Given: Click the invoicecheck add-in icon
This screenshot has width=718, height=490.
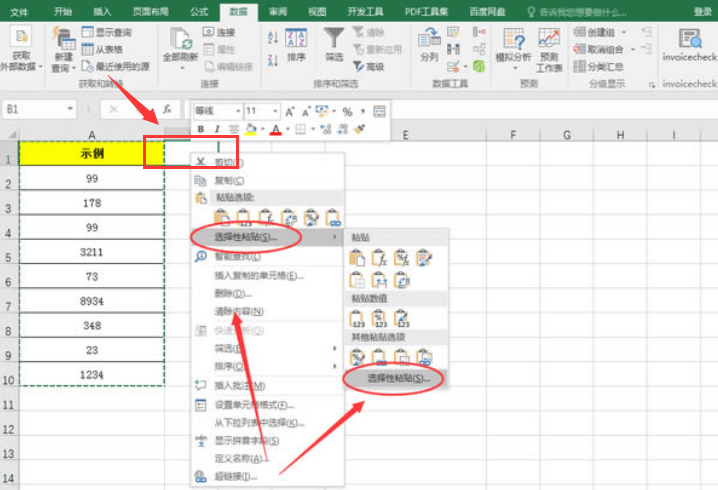Looking at the screenshot, I should point(690,46).
